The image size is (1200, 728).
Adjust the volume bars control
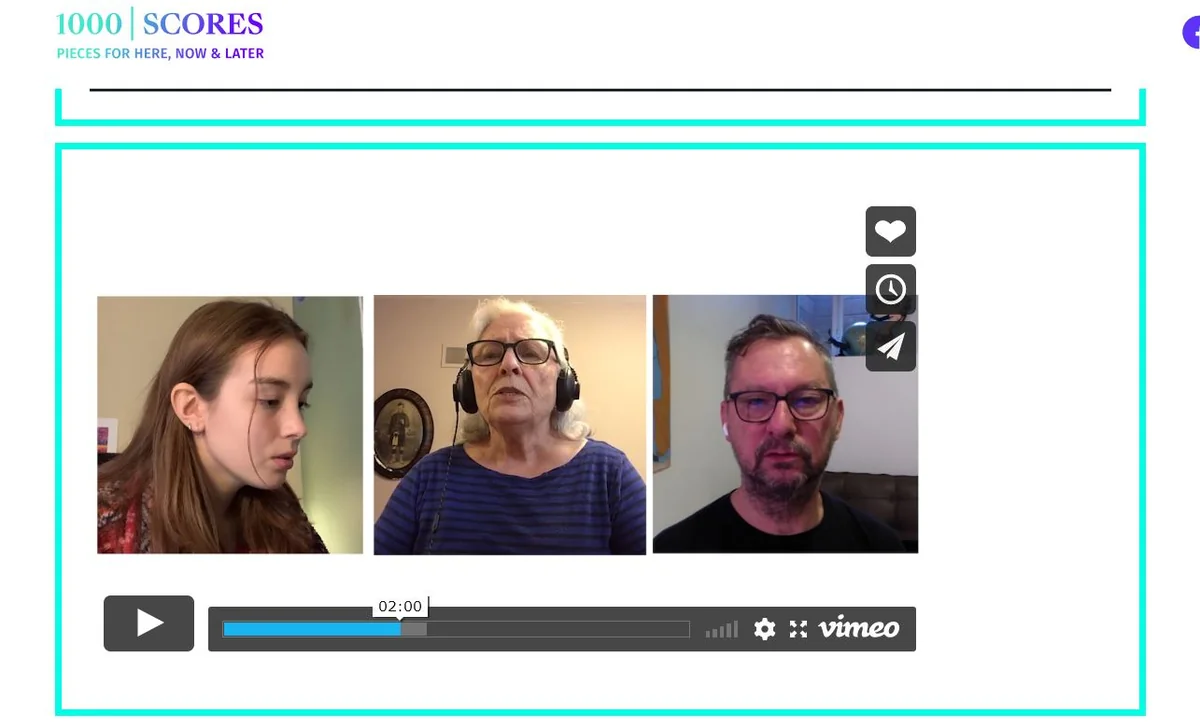(721, 629)
